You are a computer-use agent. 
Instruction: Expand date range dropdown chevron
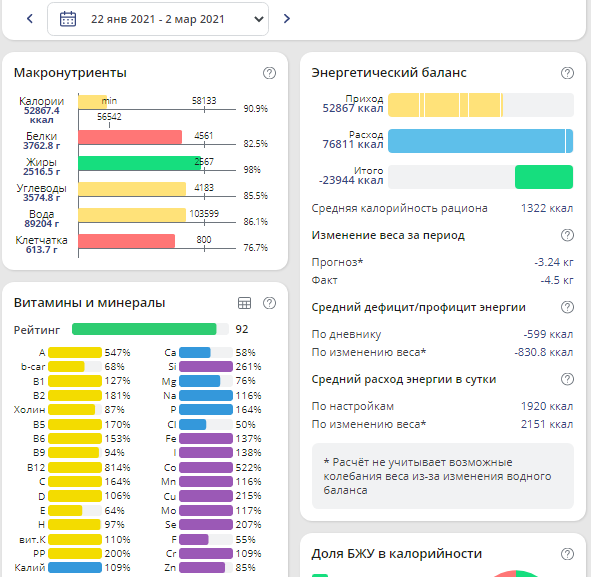click(x=259, y=19)
